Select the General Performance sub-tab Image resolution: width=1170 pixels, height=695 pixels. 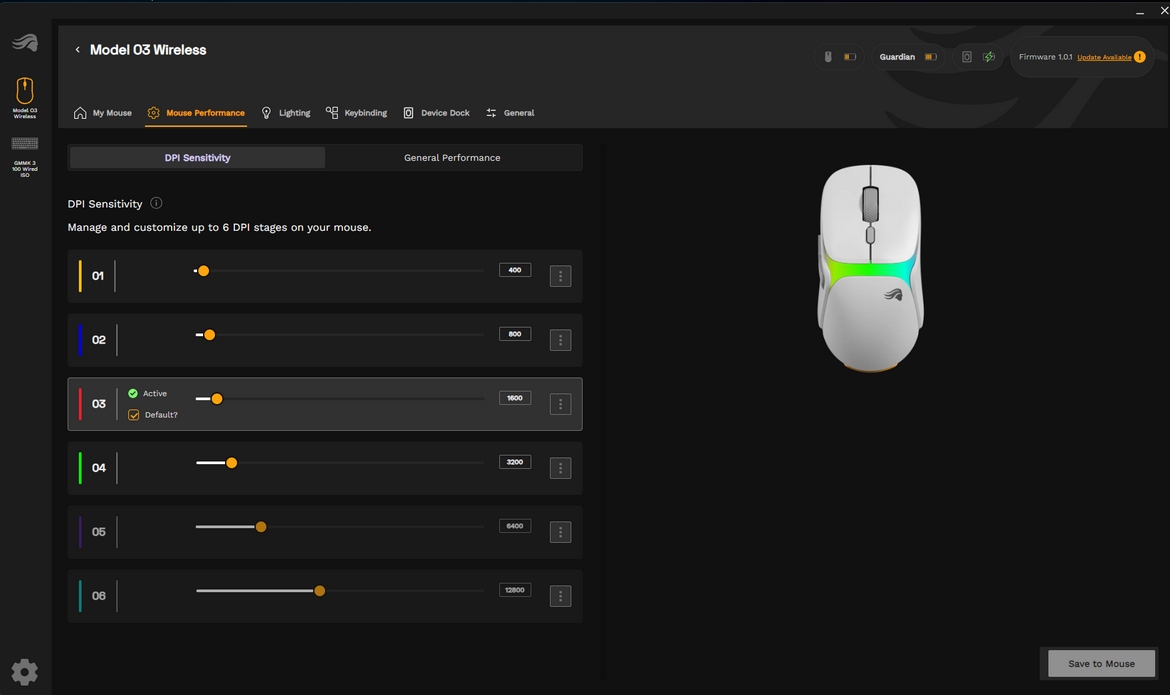(452, 158)
